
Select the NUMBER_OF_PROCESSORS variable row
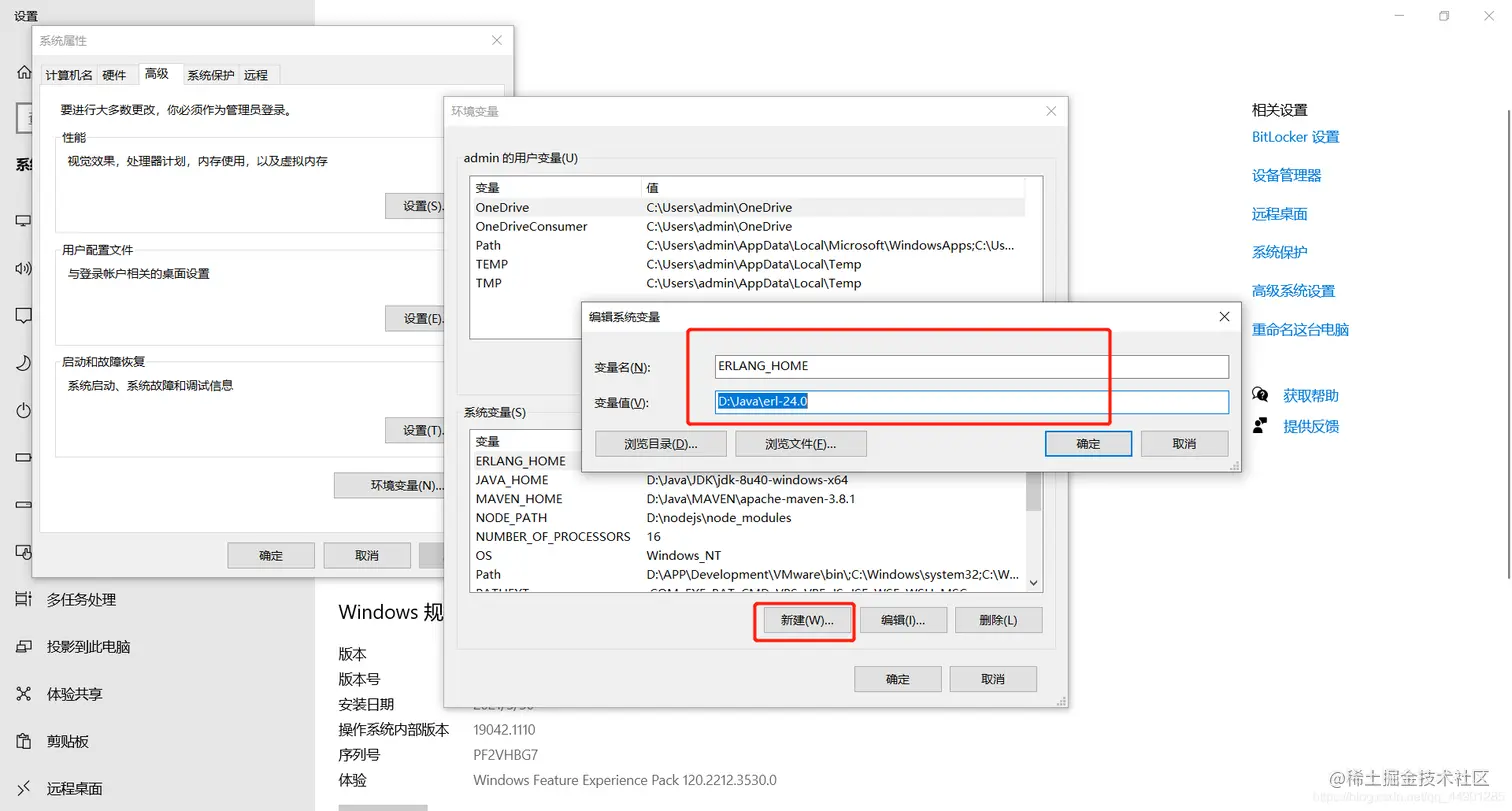748,537
